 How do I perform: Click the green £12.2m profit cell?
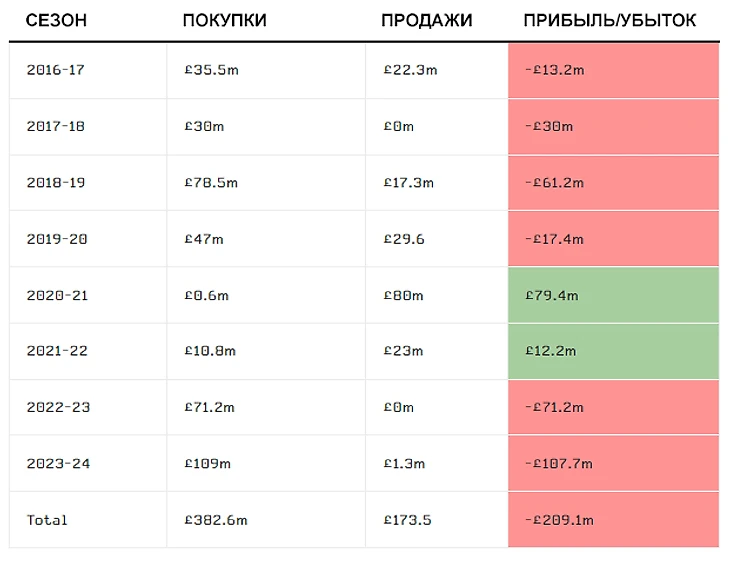[x=613, y=351]
